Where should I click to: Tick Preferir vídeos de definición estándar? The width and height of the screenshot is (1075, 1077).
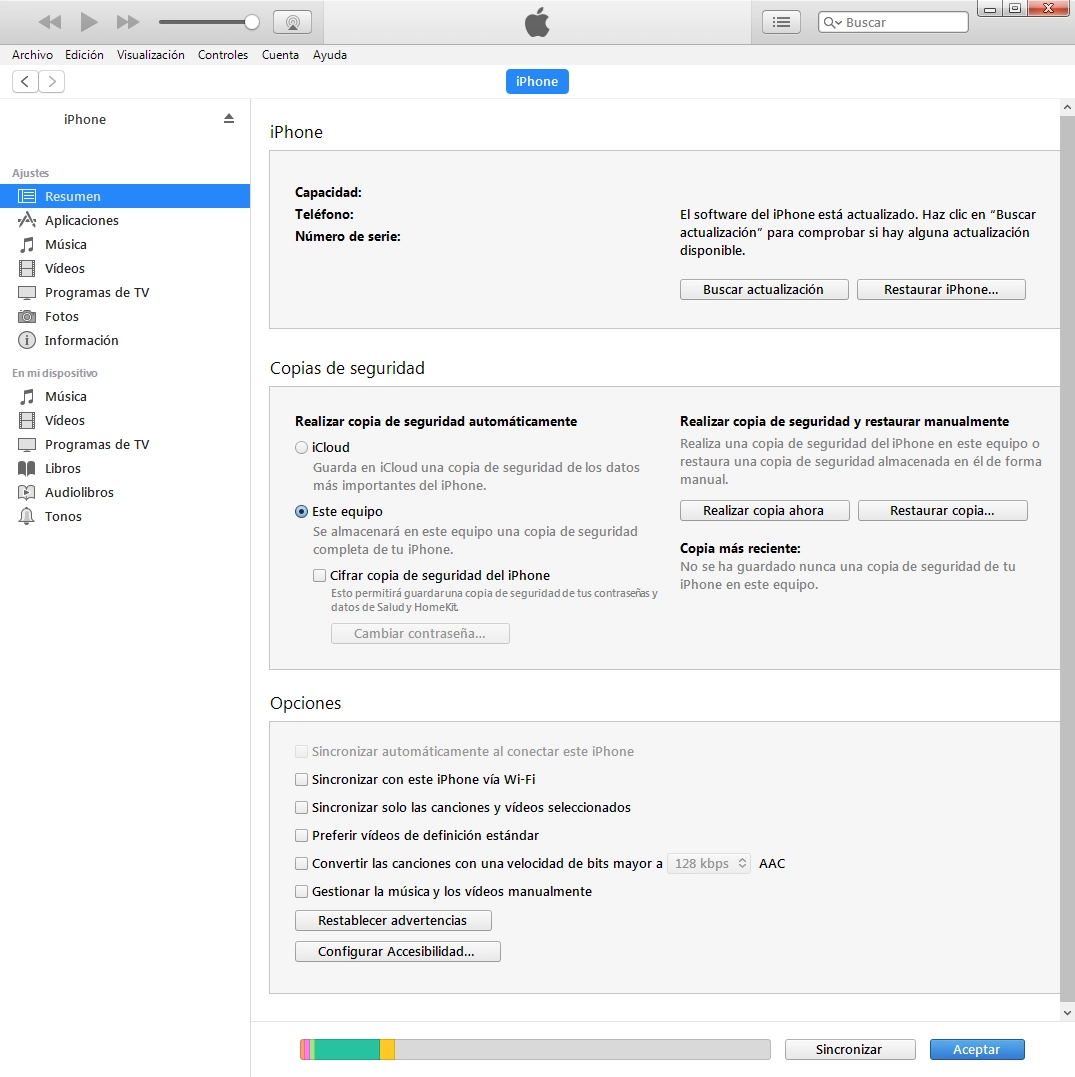click(x=302, y=835)
